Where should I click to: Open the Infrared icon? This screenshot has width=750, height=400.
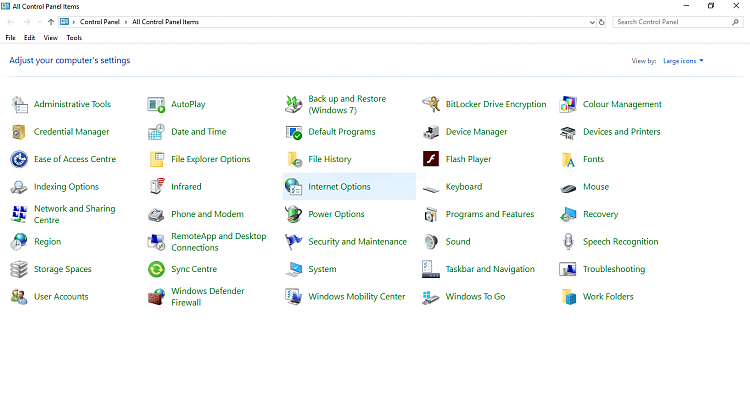pos(156,187)
